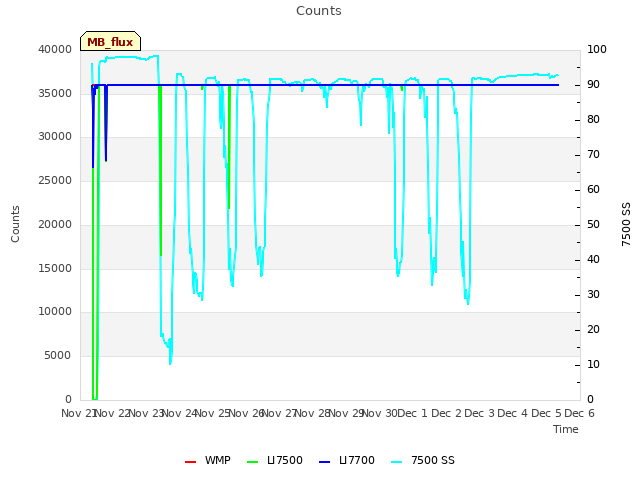Click the 15000 tick label
This screenshot has width=640, height=480.
(x=55, y=269)
